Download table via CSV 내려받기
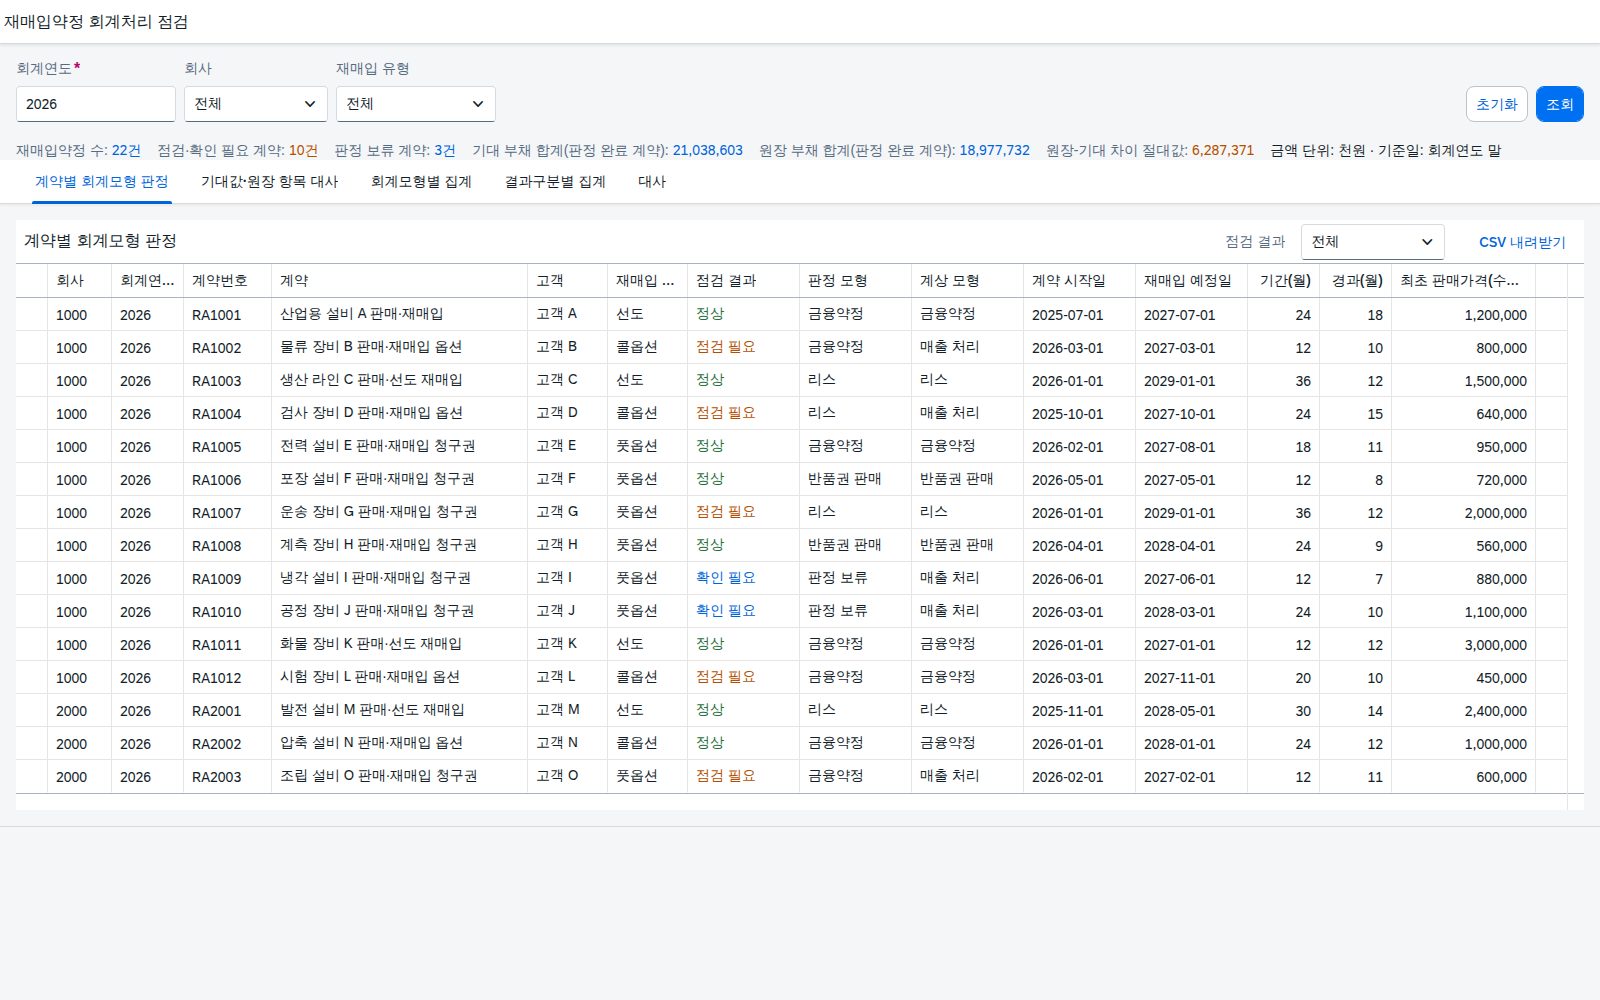Screen dimensions: 1600x1000 point(1522,242)
